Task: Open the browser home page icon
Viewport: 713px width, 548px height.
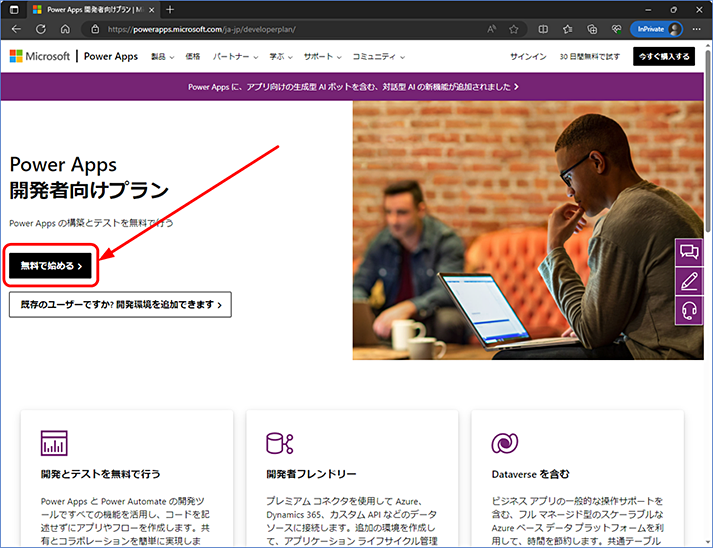Action: [65, 29]
